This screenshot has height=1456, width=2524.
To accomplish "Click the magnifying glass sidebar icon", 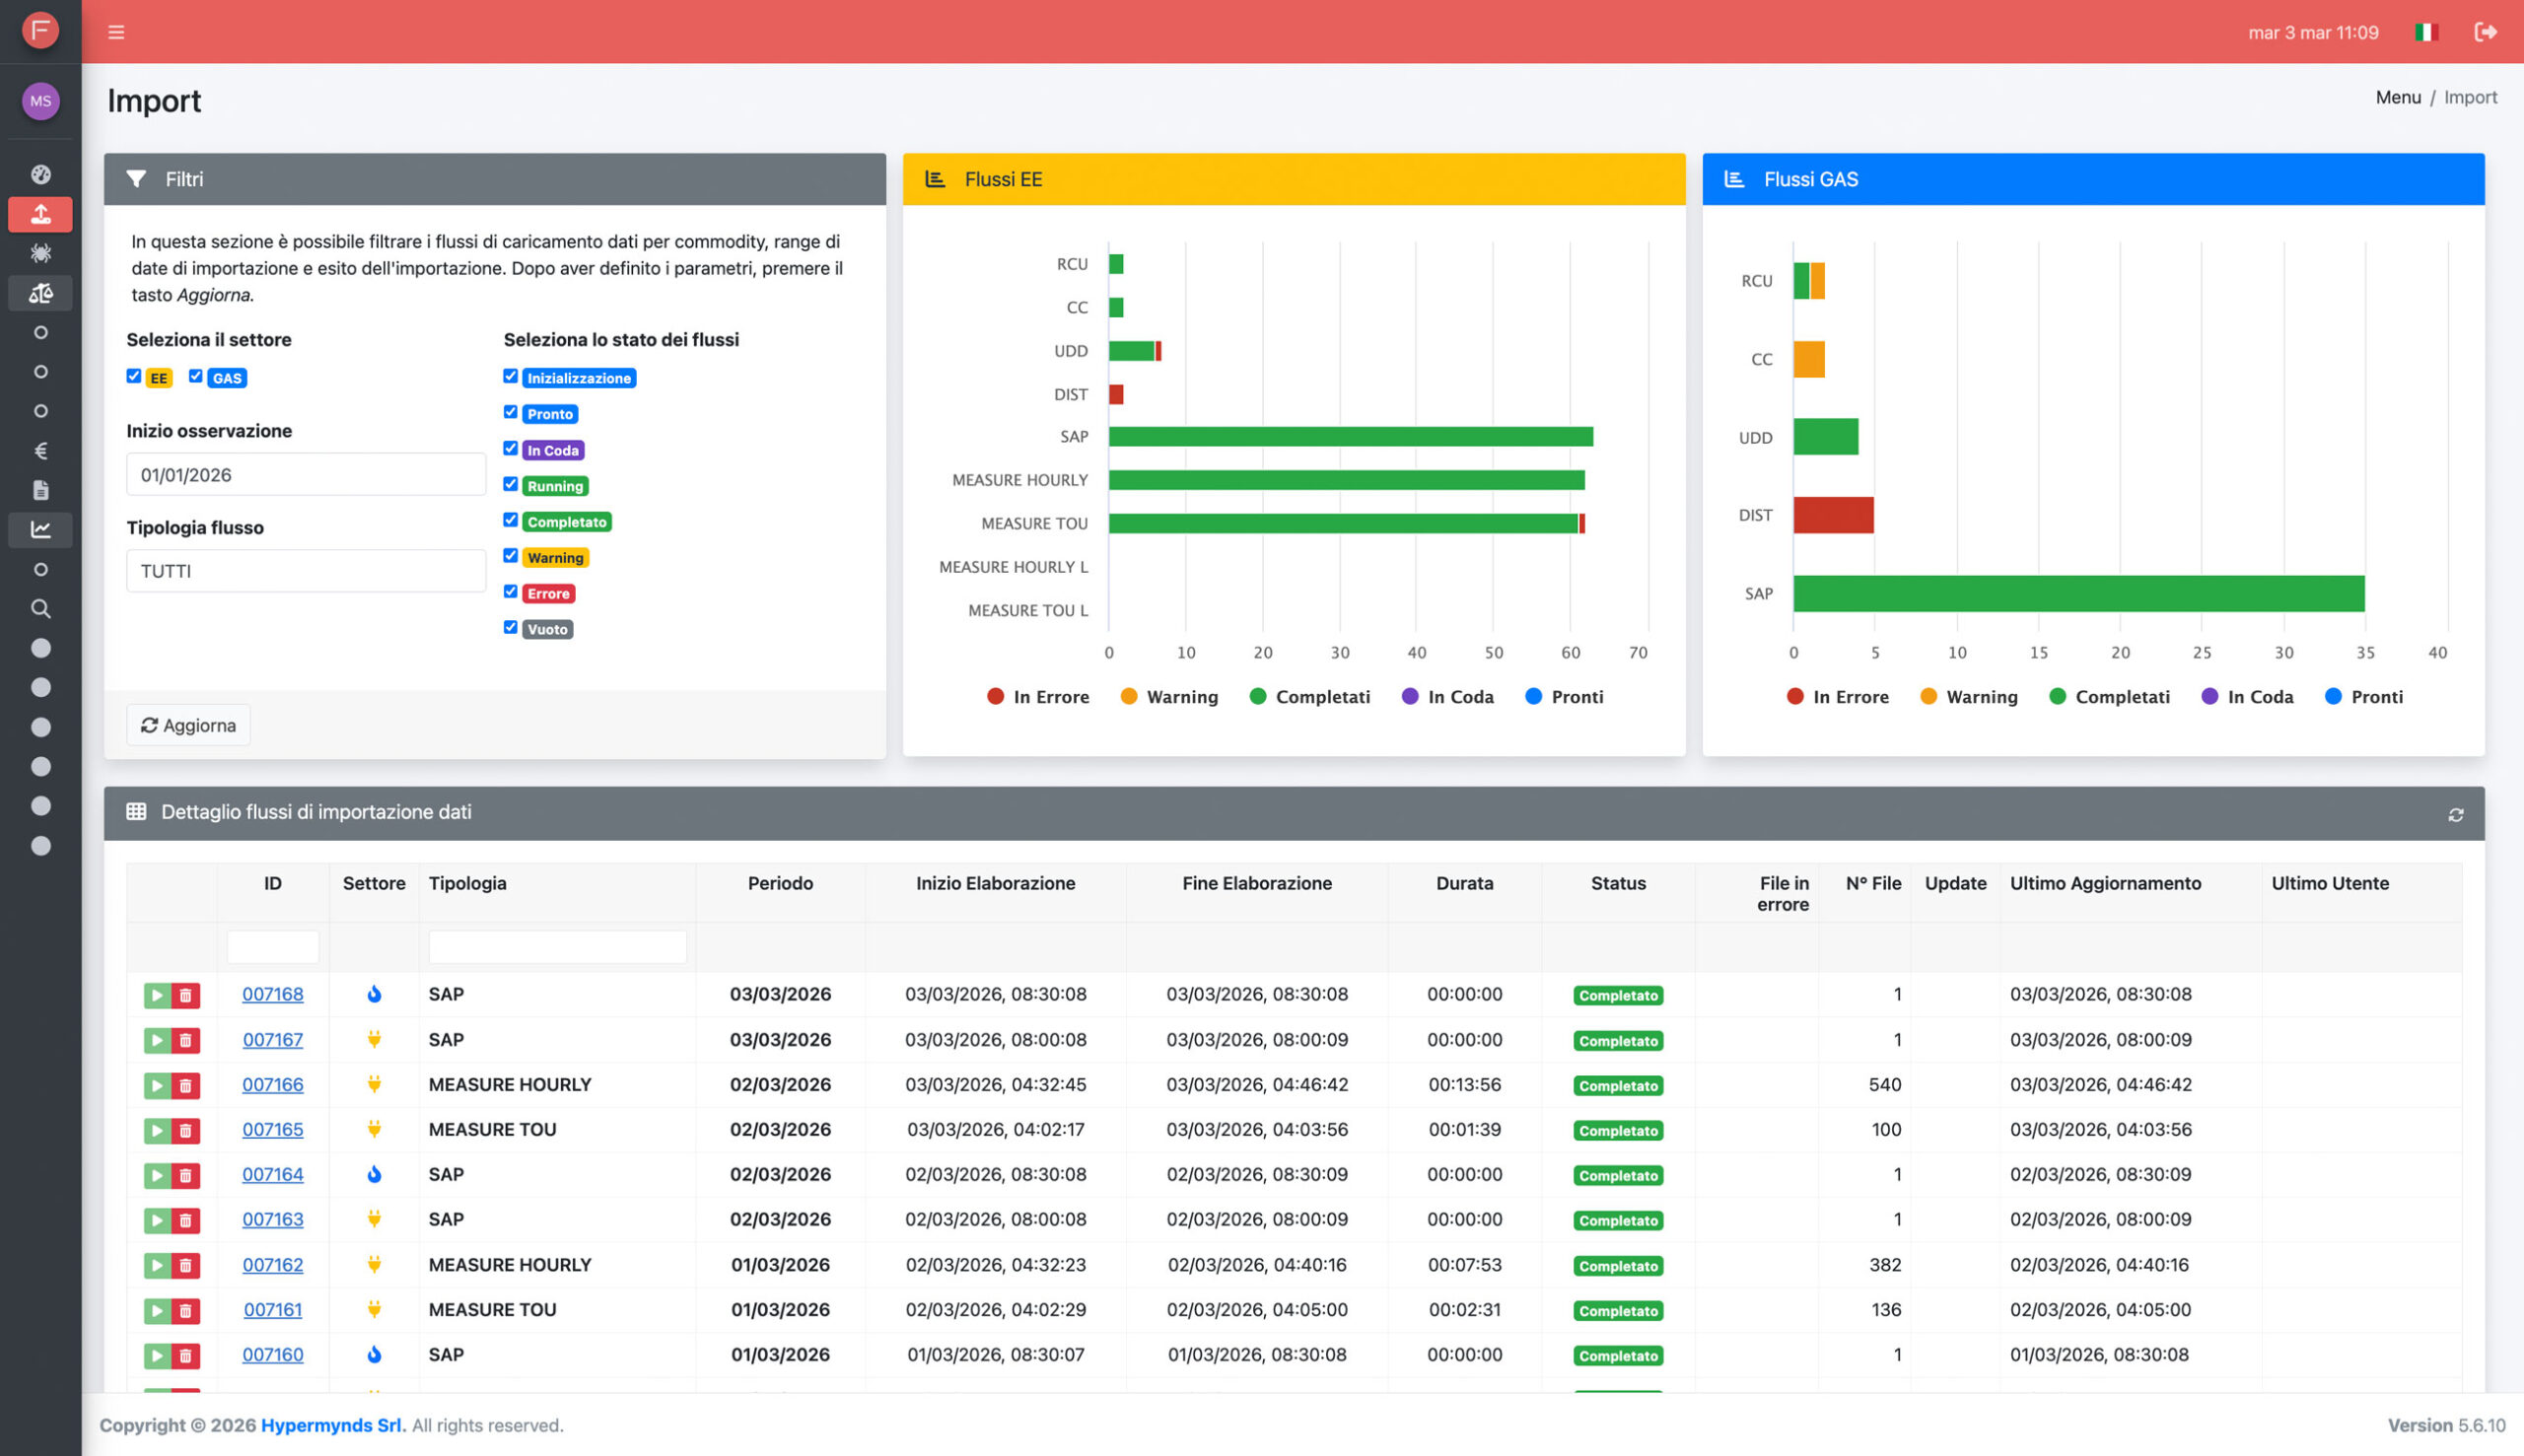I will coord(40,609).
